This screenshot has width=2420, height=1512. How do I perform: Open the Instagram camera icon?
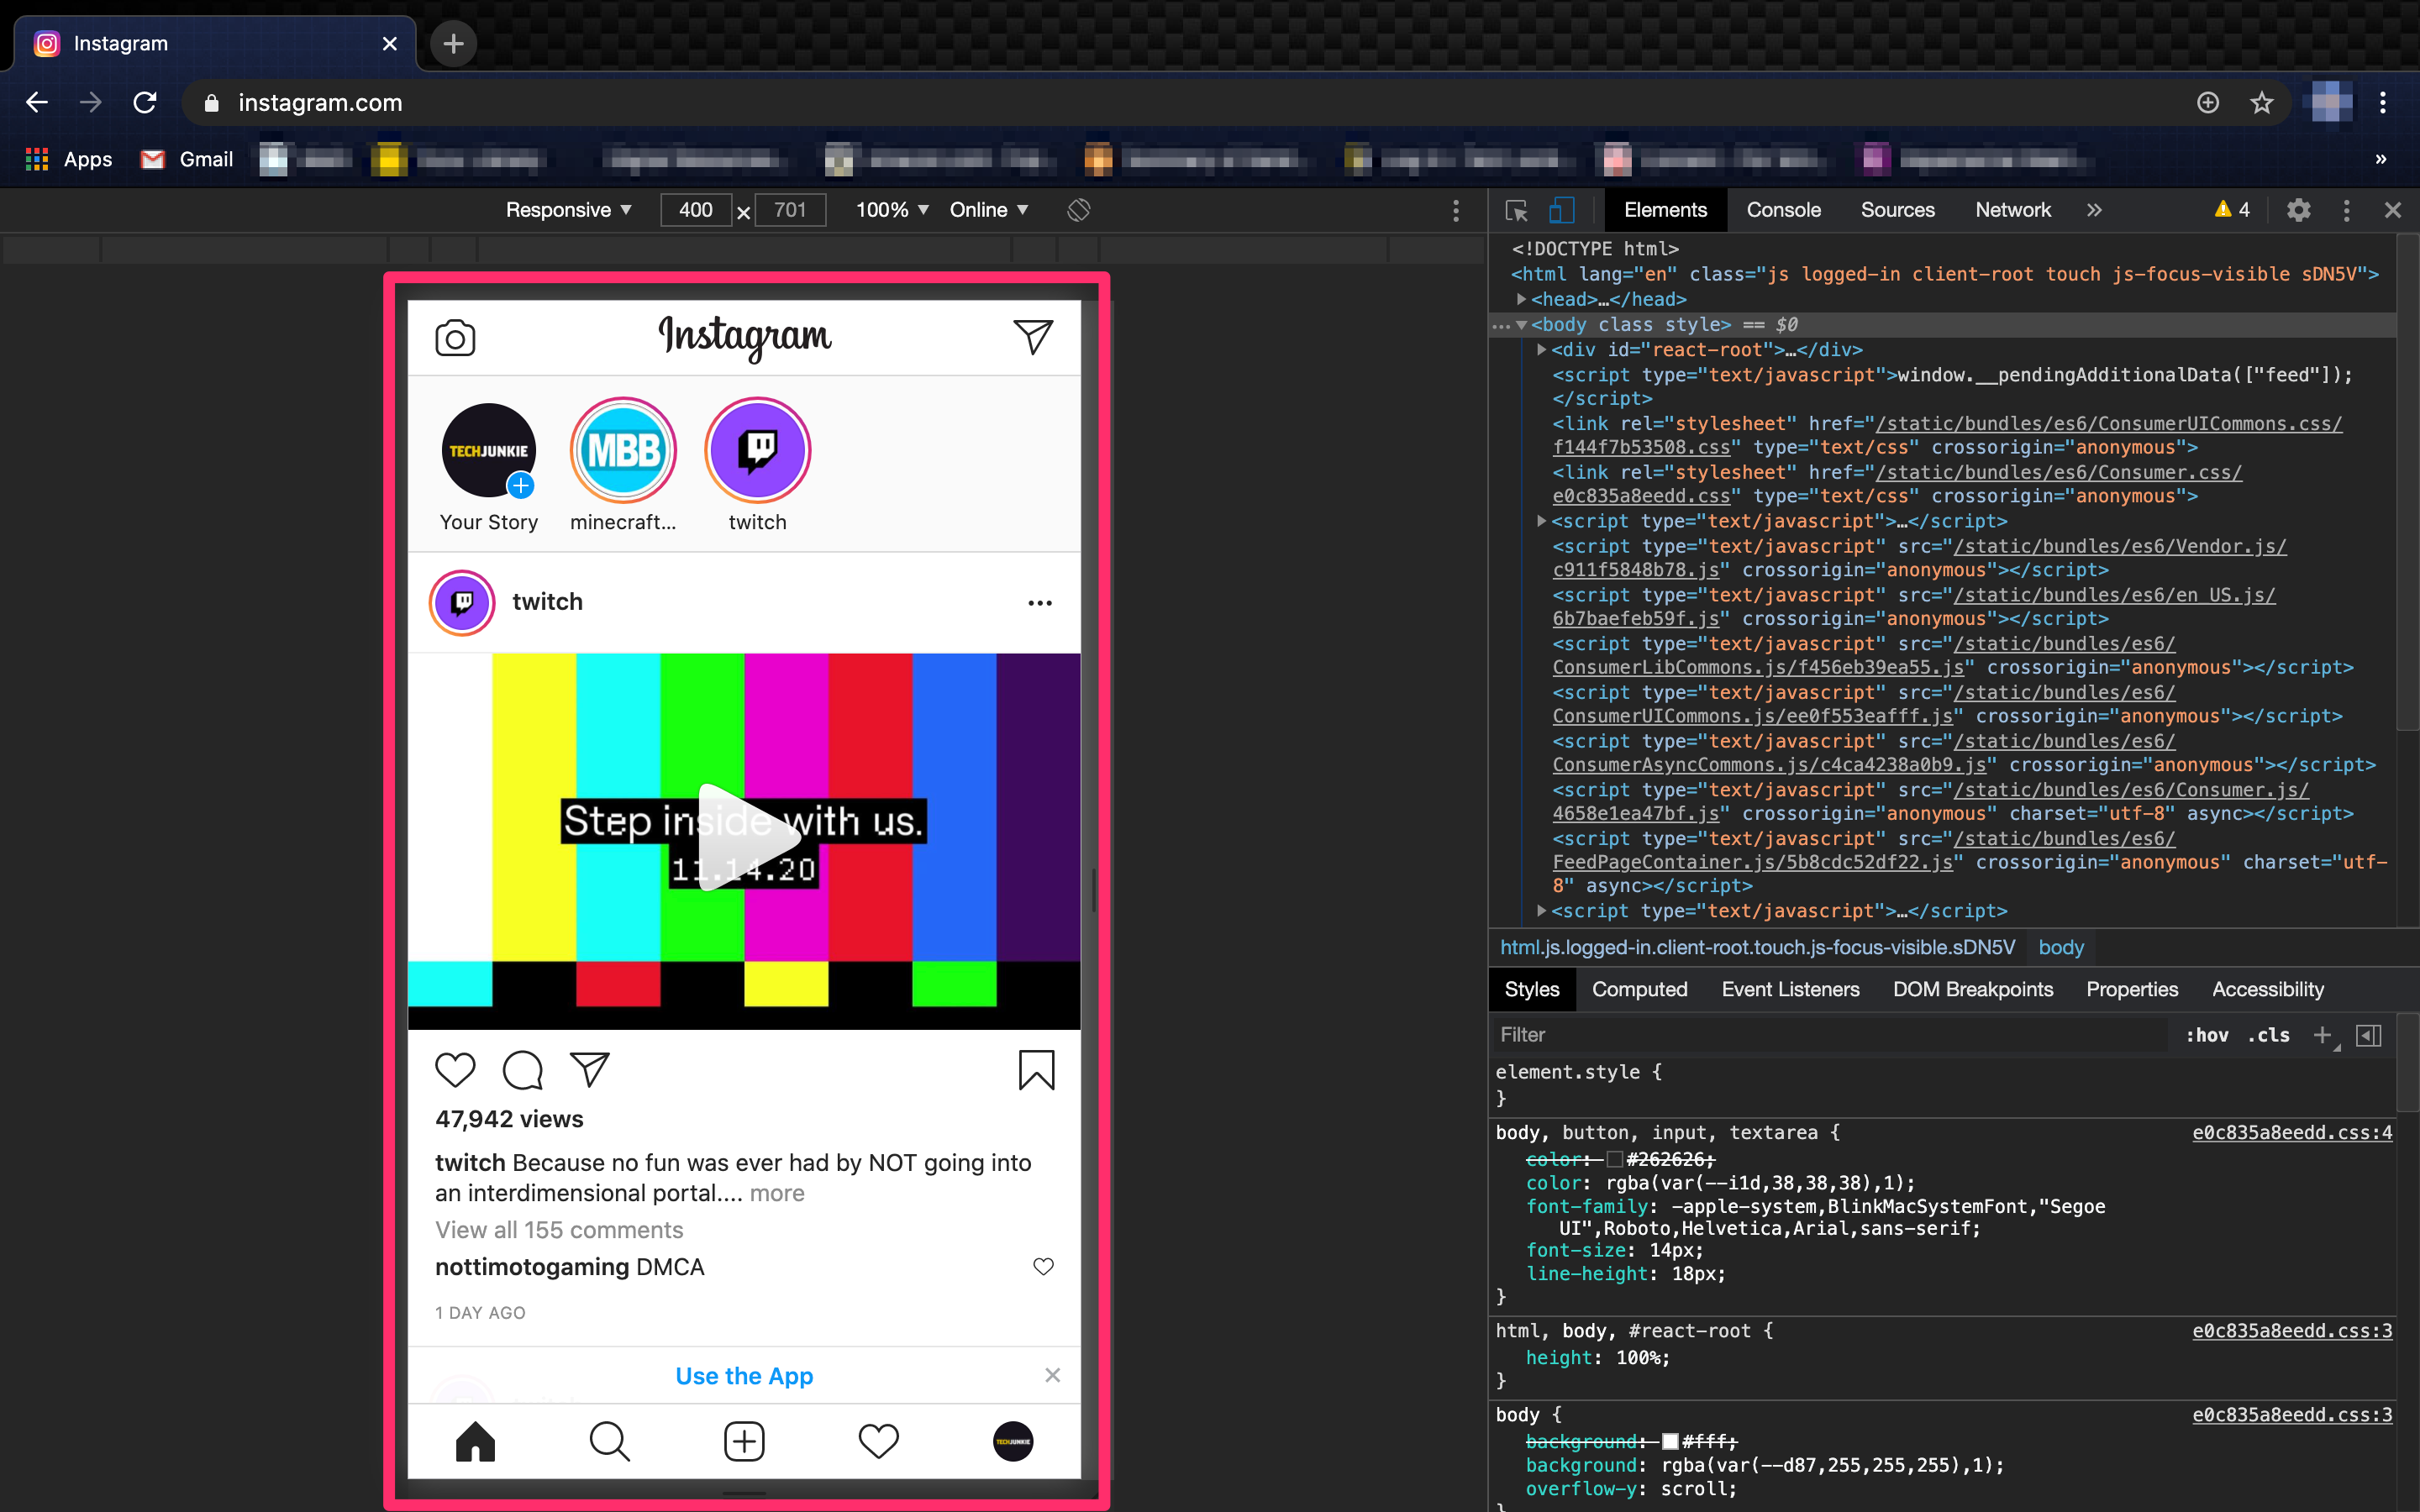[x=455, y=338]
